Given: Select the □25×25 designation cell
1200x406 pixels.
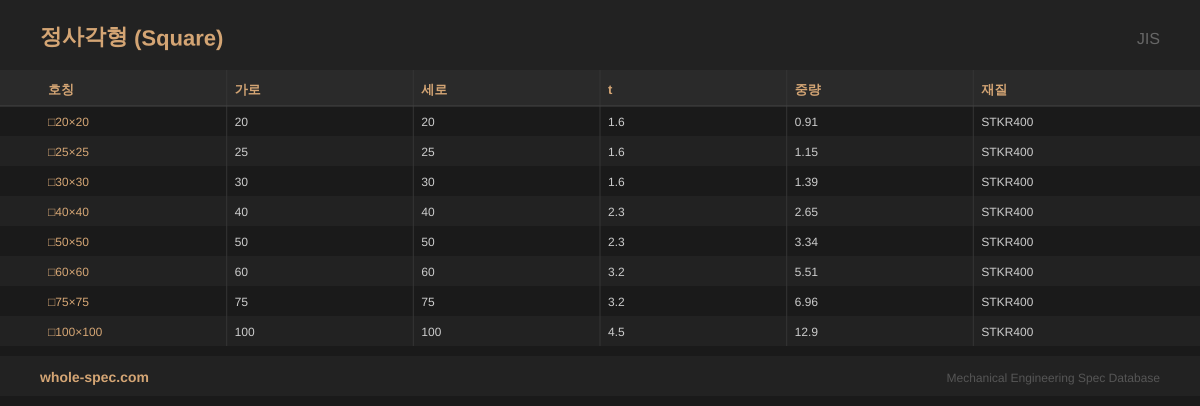Looking at the screenshot, I should point(68,152).
